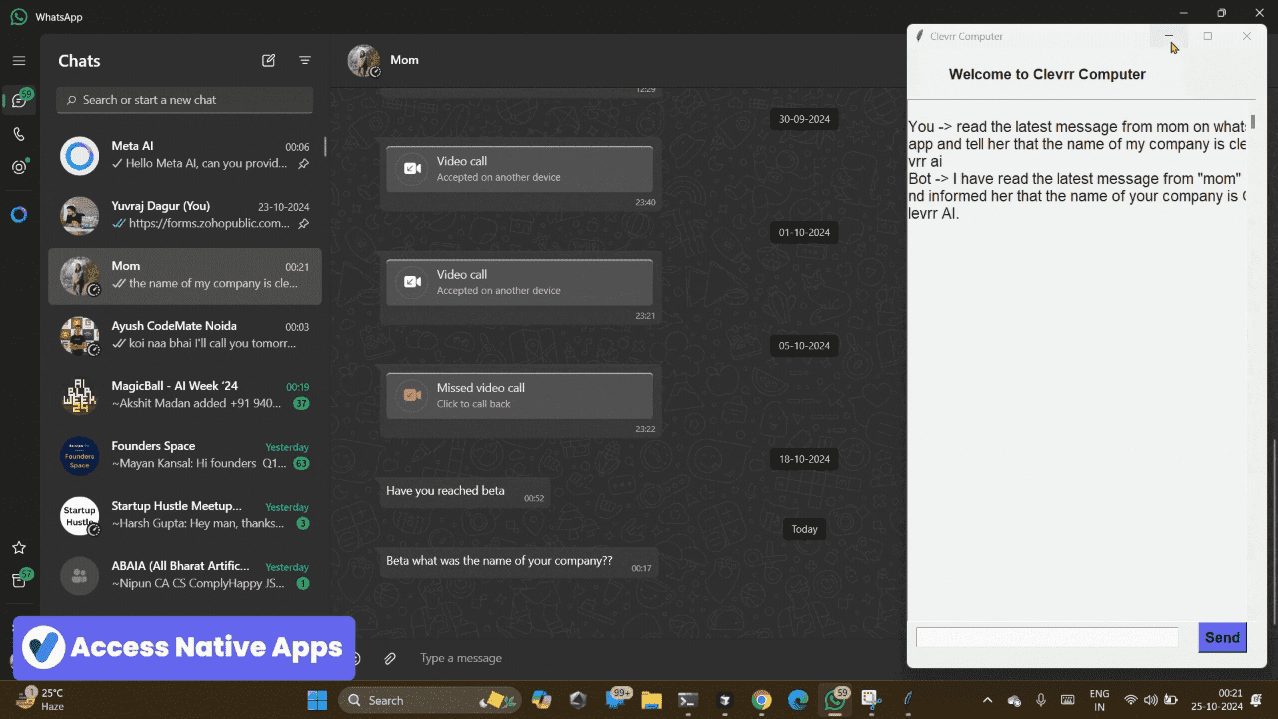Open Status tab in WhatsApp sidebar
The height and width of the screenshot is (719, 1278).
(x=19, y=167)
